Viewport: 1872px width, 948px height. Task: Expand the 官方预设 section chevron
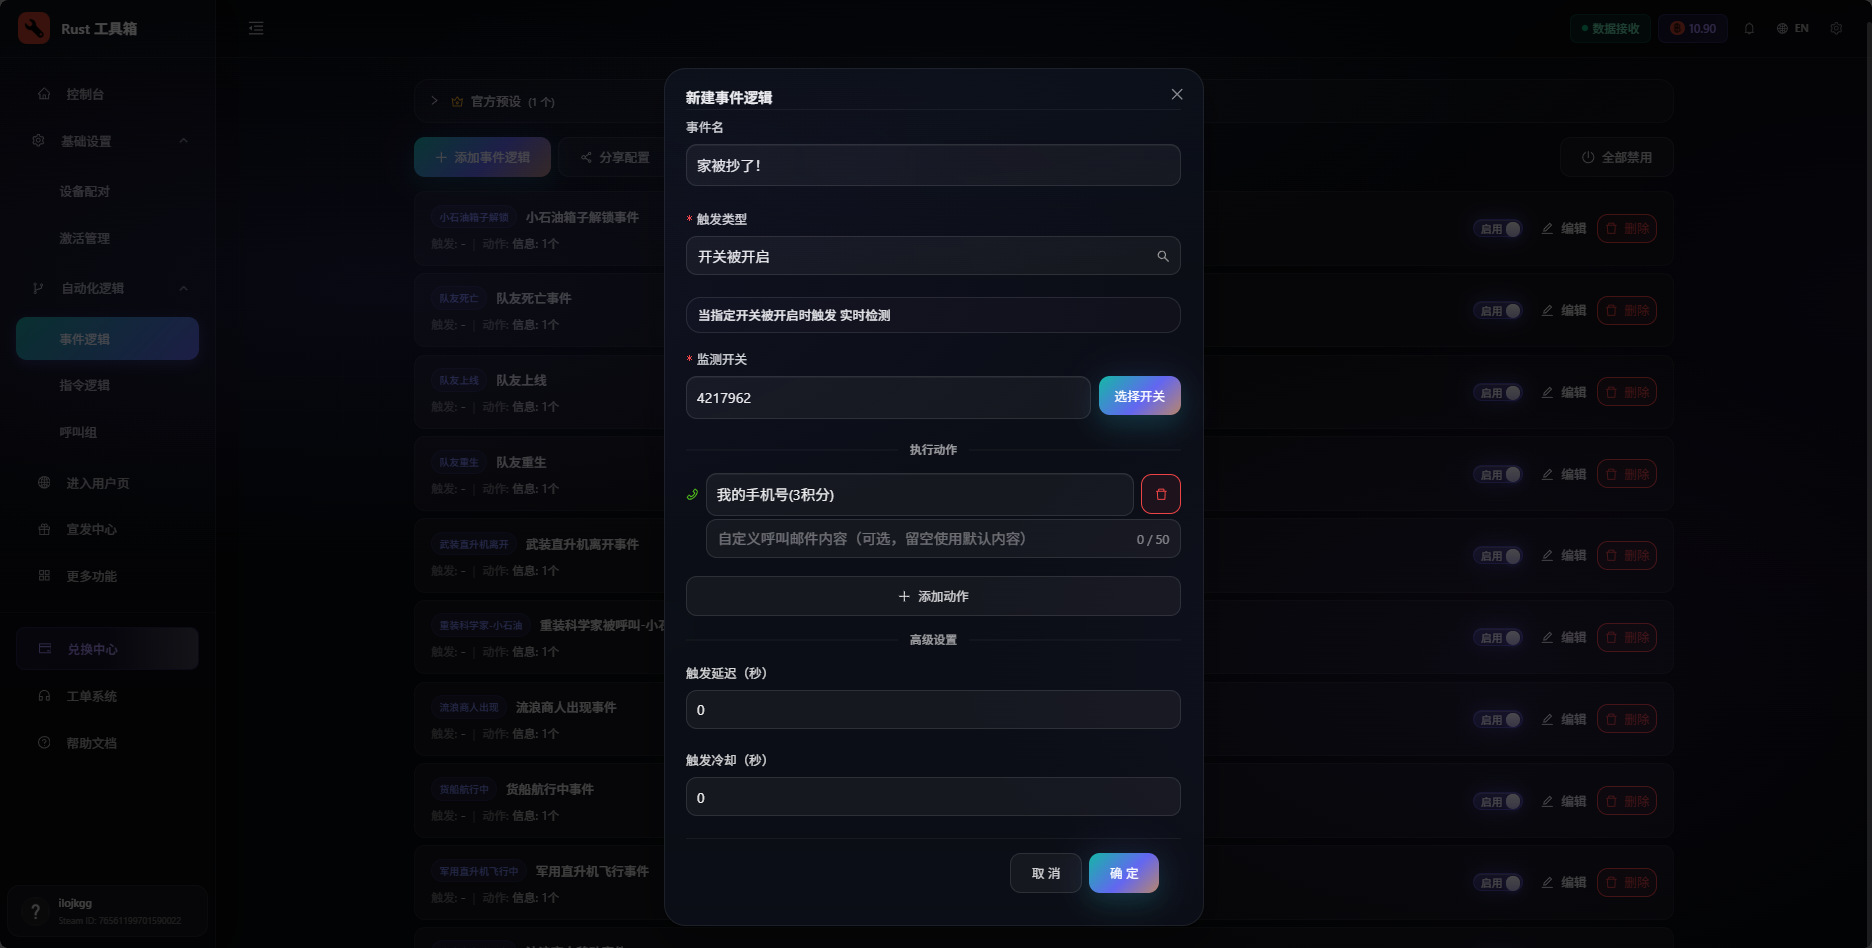pyautogui.click(x=435, y=101)
